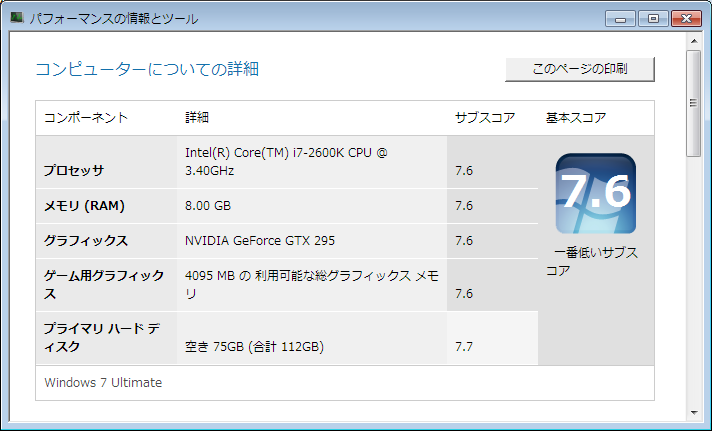Click the 4095 MB graphics memory detail
712x431 pixels.
tap(312, 285)
